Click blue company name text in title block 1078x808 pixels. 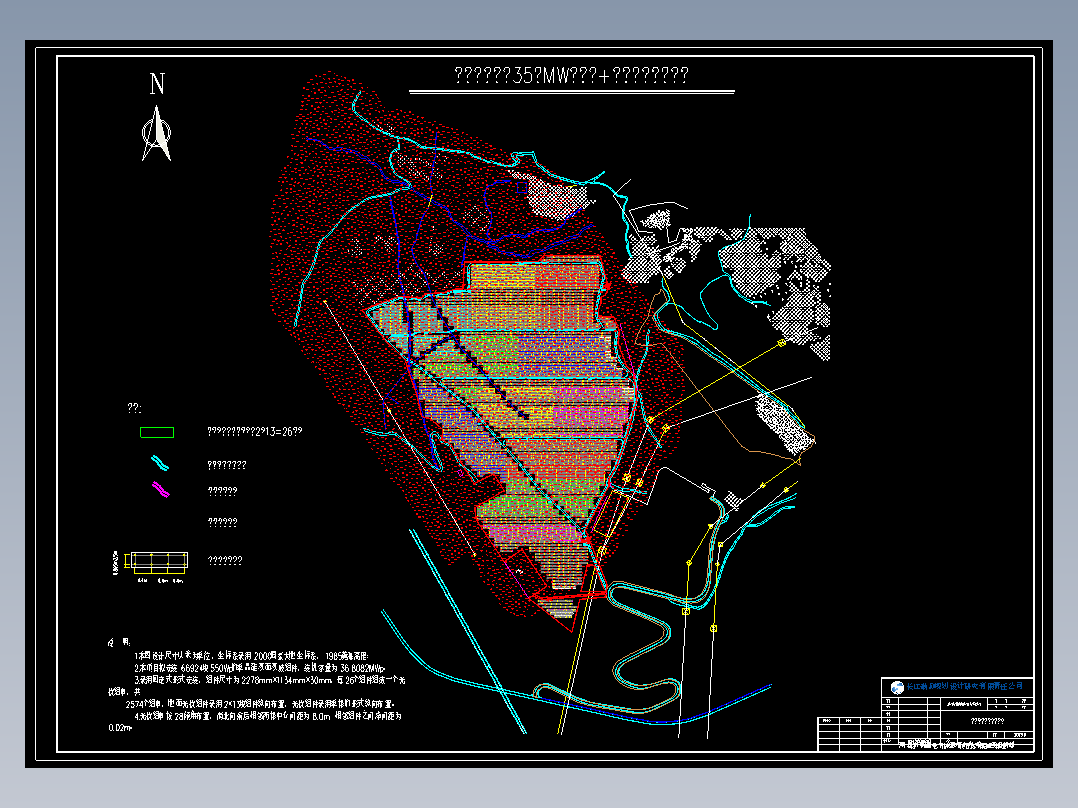coord(965,686)
